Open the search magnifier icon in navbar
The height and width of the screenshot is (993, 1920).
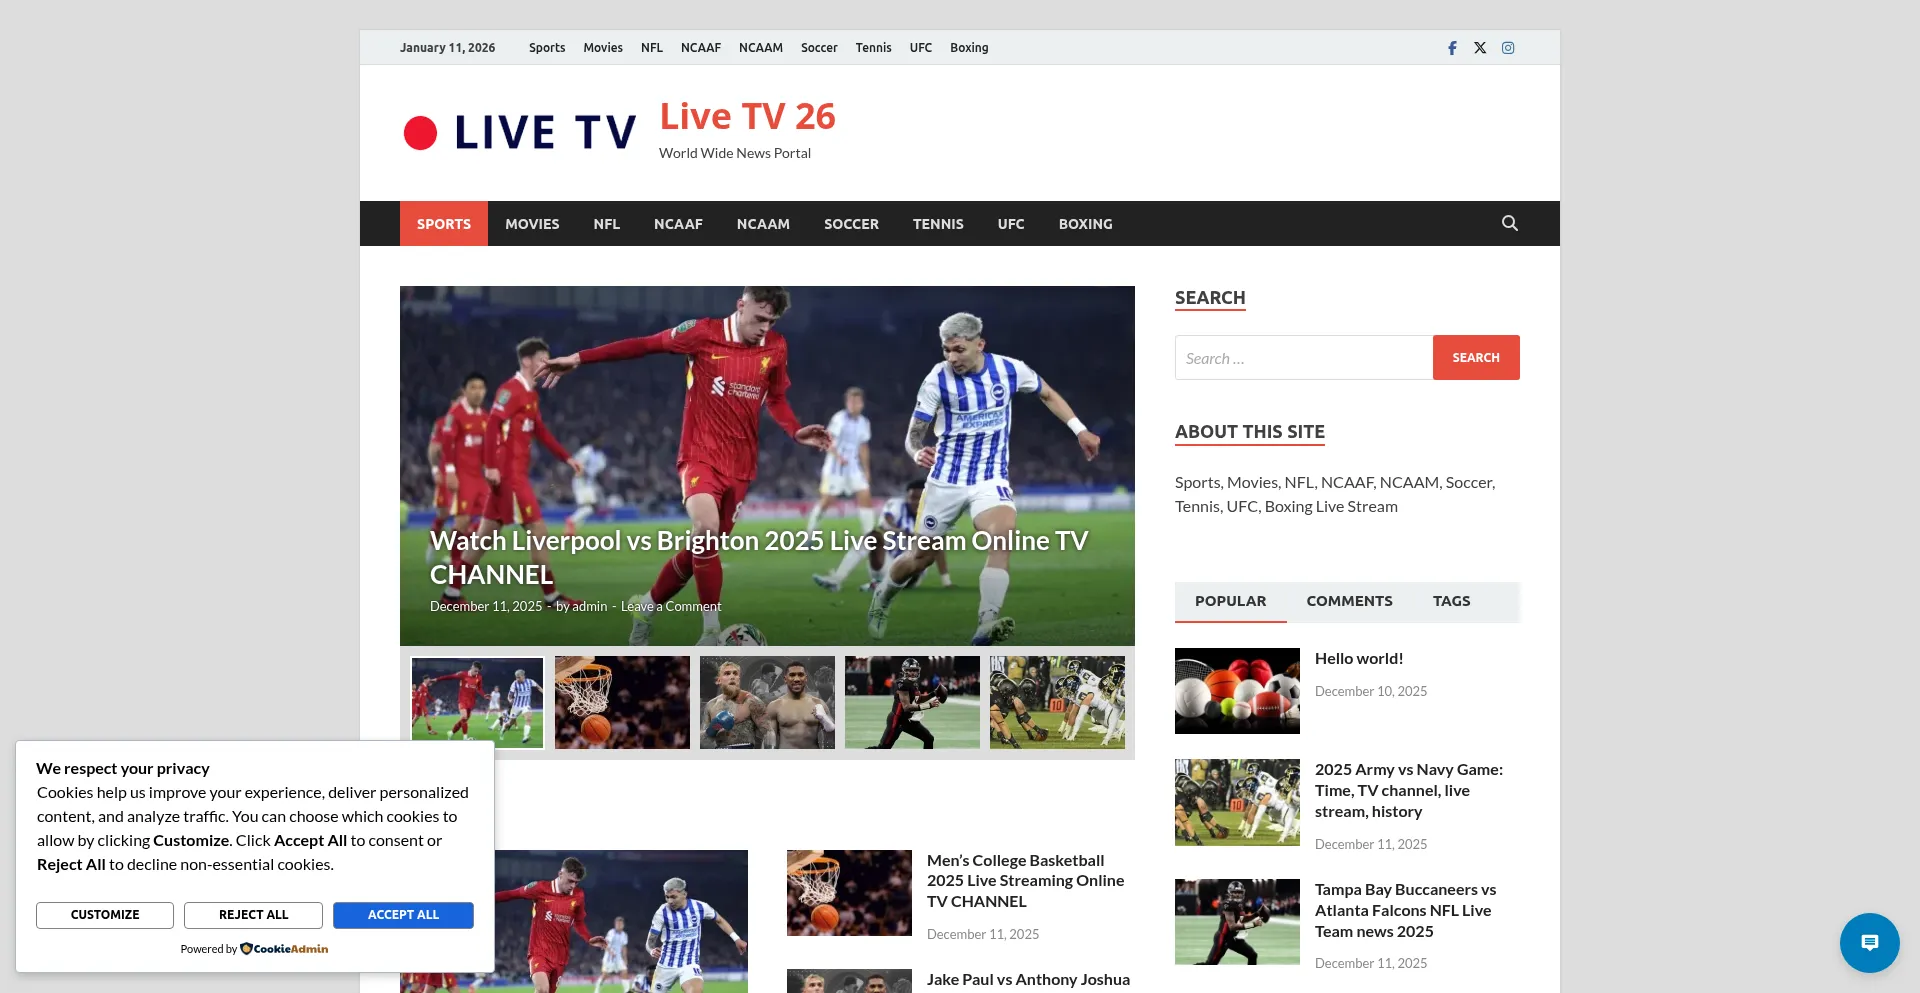(x=1509, y=223)
